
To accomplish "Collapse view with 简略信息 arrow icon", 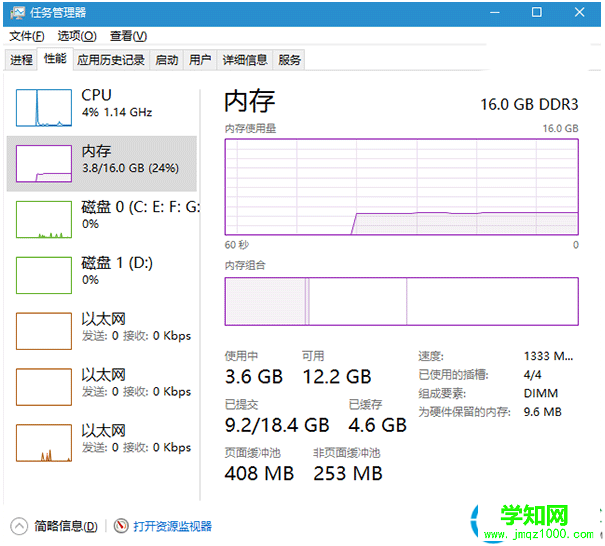I will tap(19, 526).
